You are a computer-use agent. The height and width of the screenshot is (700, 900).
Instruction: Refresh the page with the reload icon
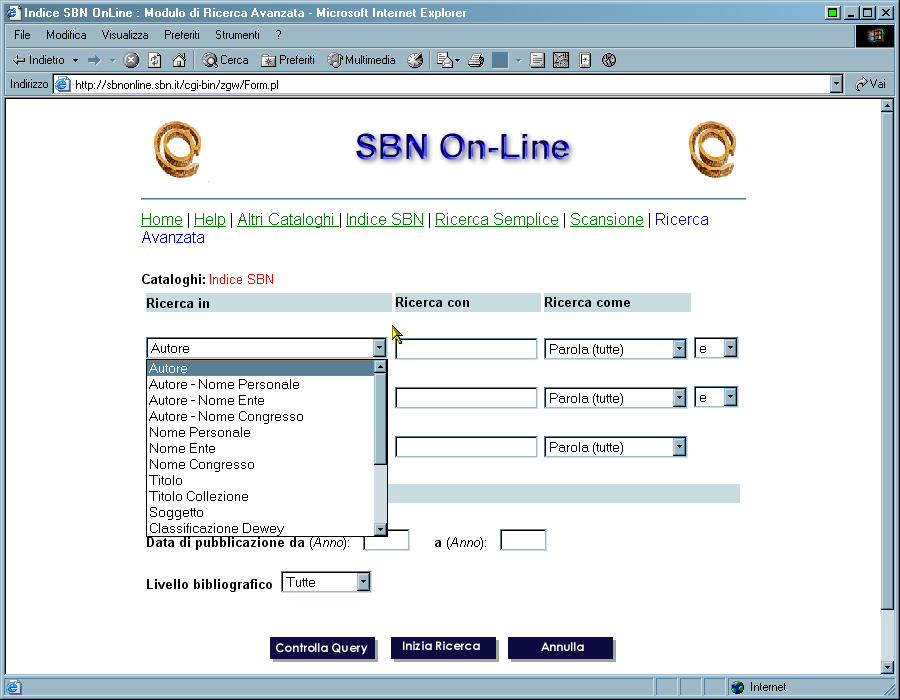155,60
